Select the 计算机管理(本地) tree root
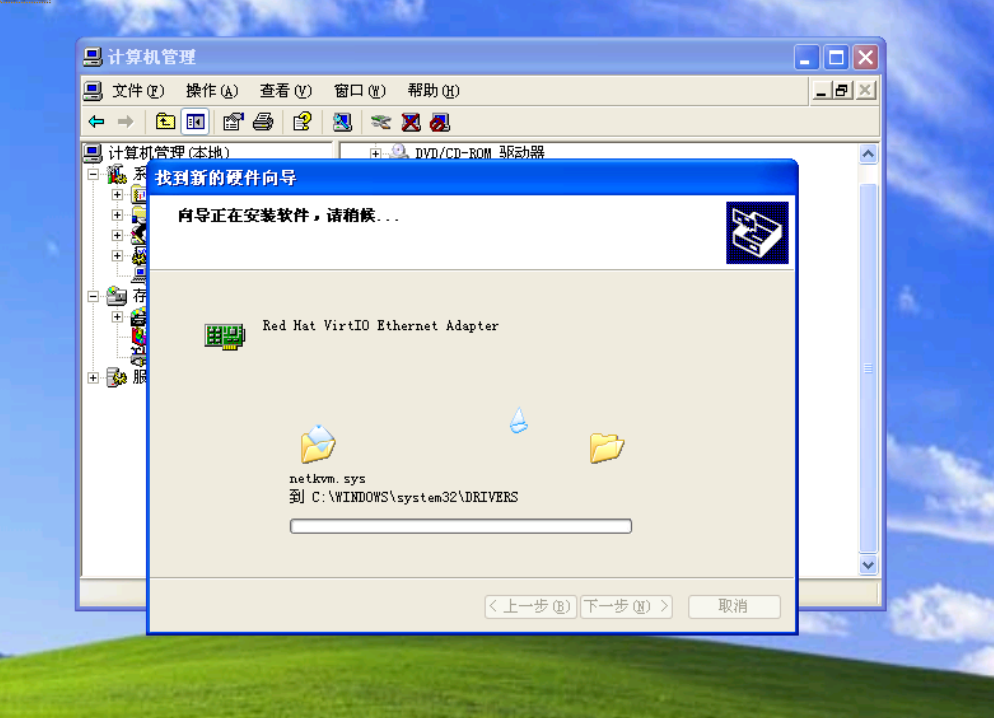This screenshot has height=718, width=994. 168,153
